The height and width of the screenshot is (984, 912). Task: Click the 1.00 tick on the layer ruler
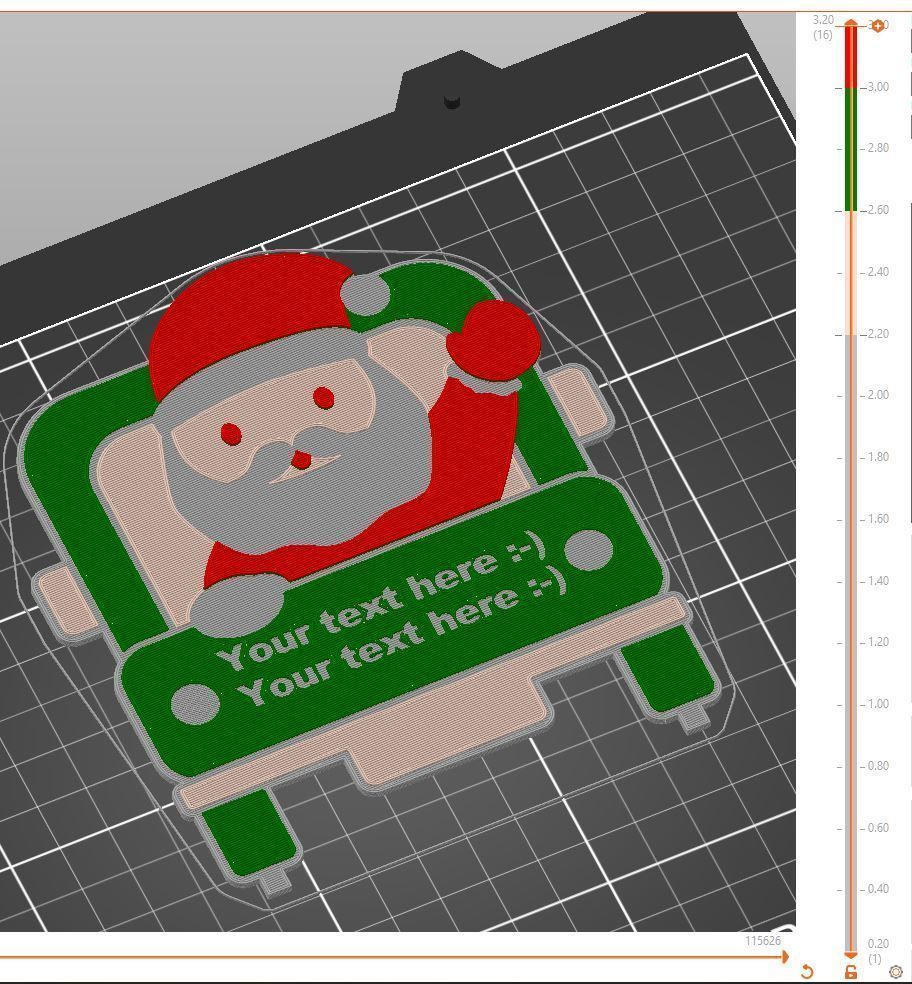click(x=877, y=704)
